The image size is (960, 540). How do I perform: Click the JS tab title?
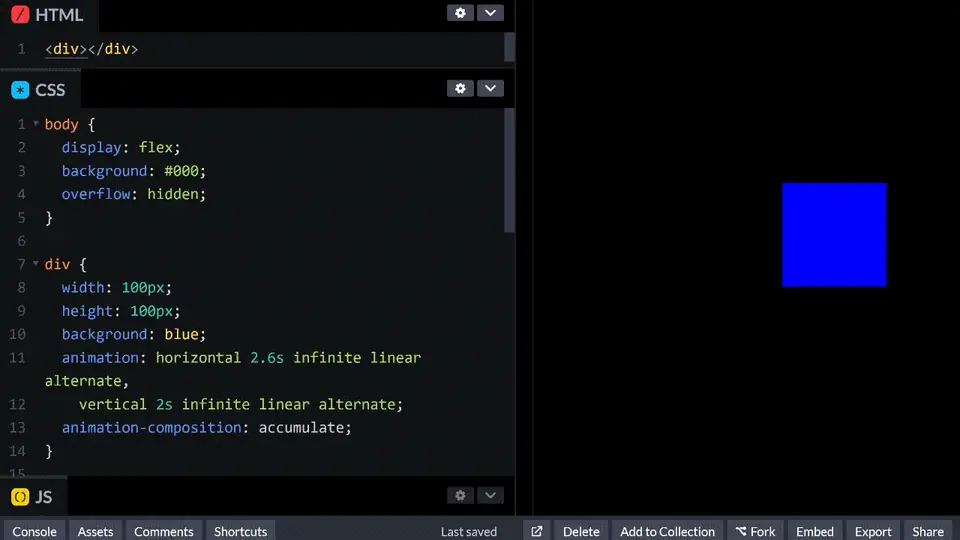[x=43, y=497]
